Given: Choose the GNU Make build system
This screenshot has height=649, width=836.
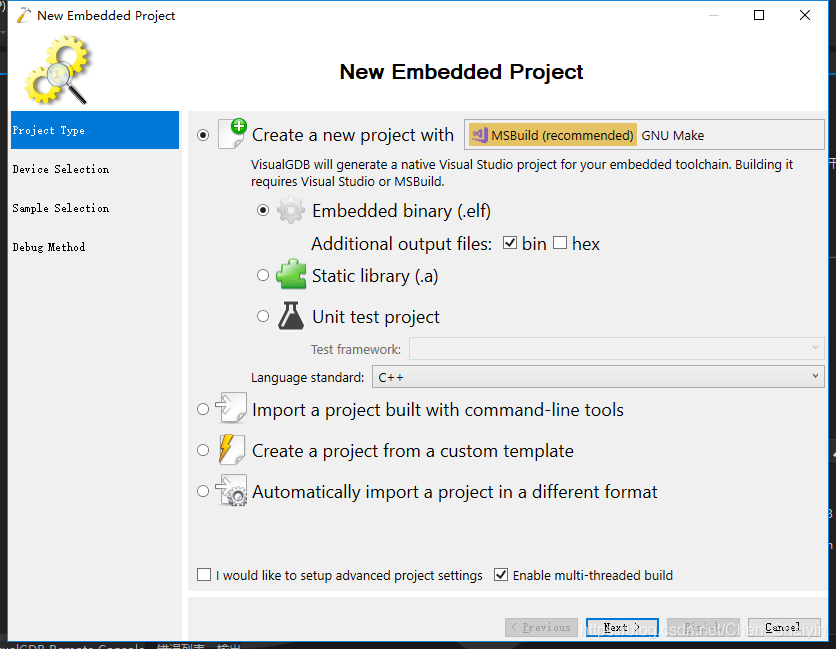Looking at the screenshot, I should pyautogui.click(x=672, y=135).
